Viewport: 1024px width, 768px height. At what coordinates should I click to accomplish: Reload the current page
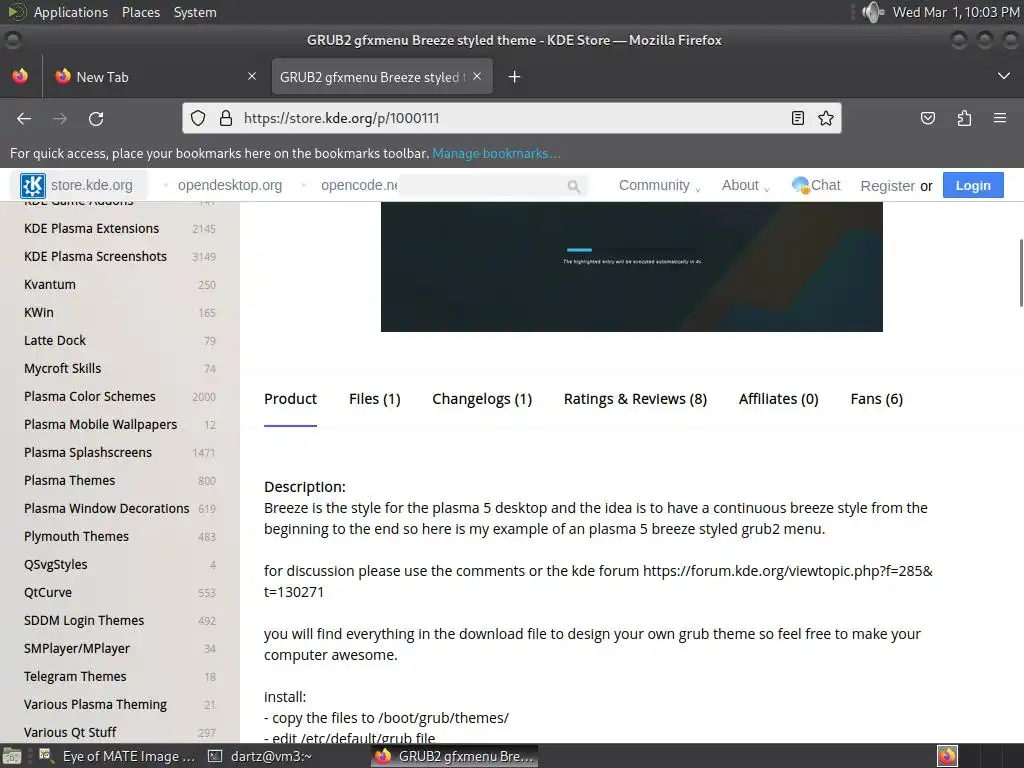point(96,118)
